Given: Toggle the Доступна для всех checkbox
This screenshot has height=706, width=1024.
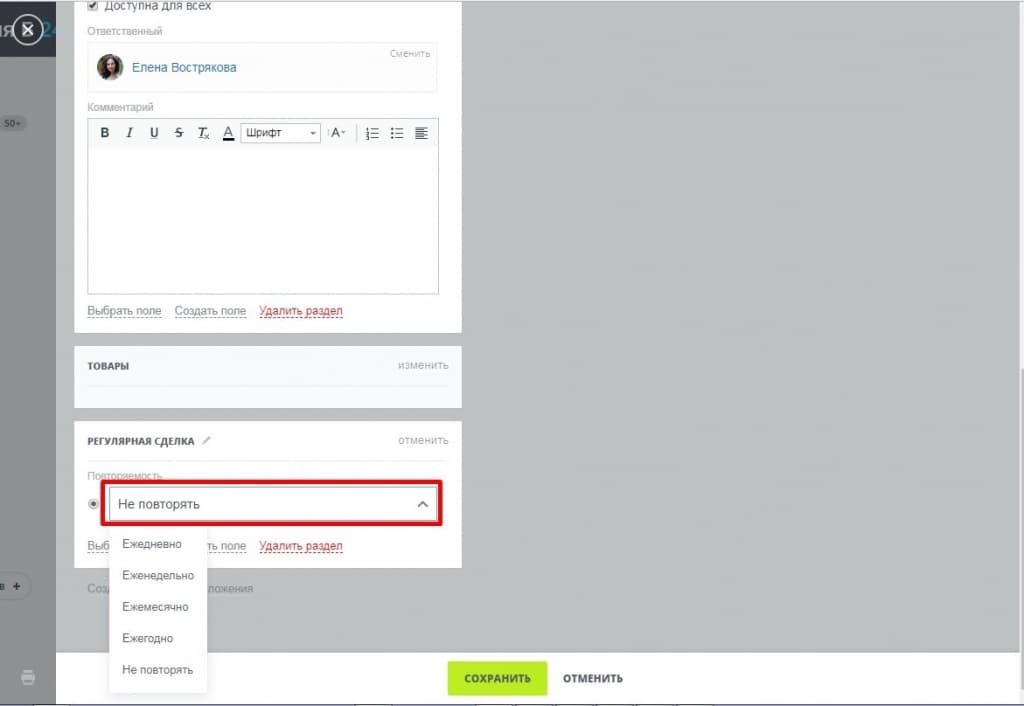Looking at the screenshot, I should point(93,6).
